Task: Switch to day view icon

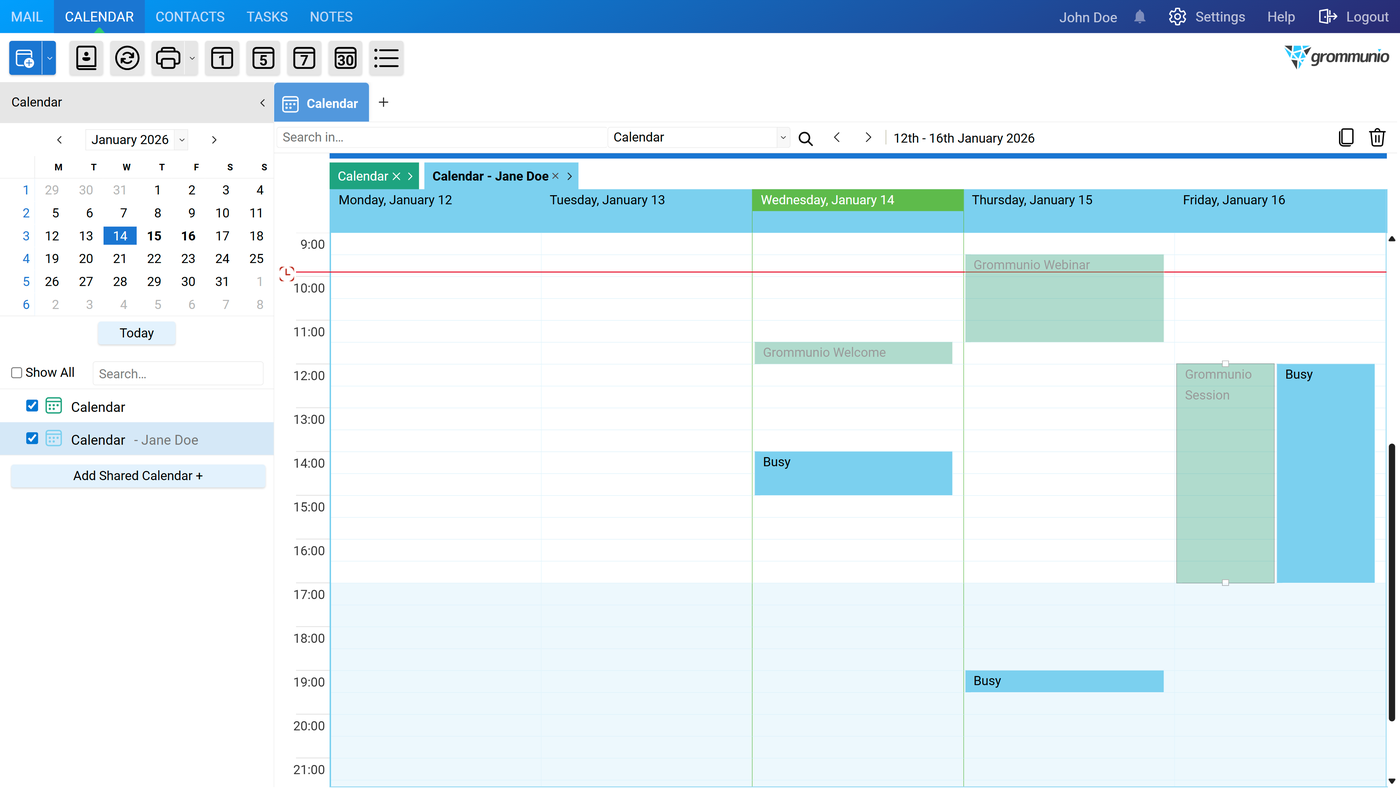Action: coord(222,59)
